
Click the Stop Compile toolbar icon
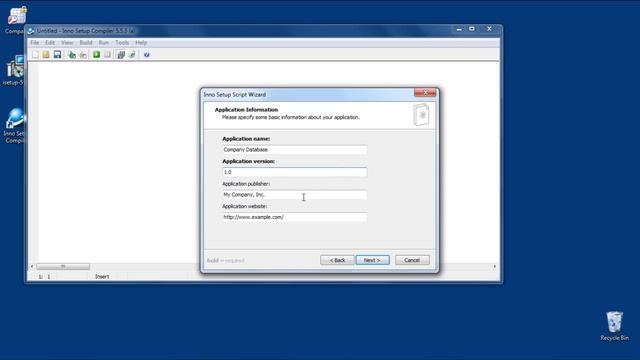83,55
